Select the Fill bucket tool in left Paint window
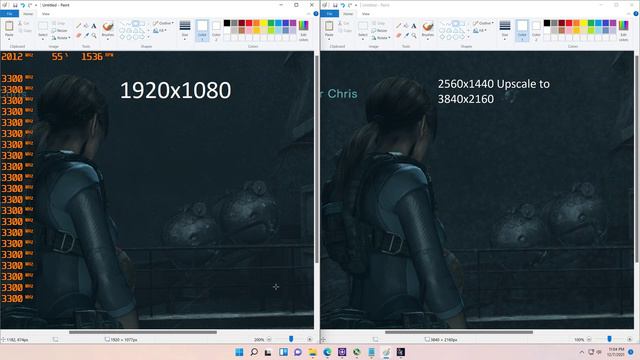Viewport: 640px width, 360px height. 86,26
